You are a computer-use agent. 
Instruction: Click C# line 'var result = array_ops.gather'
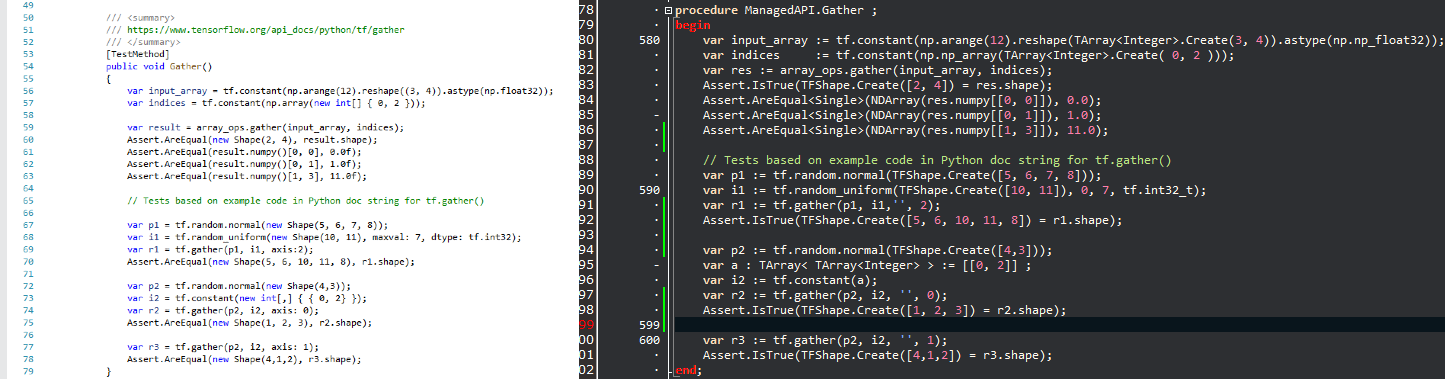coord(265,128)
